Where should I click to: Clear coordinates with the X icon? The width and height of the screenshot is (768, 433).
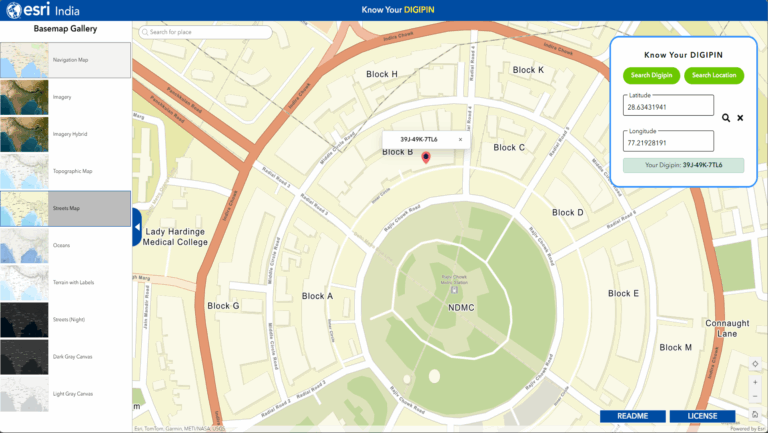(740, 118)
